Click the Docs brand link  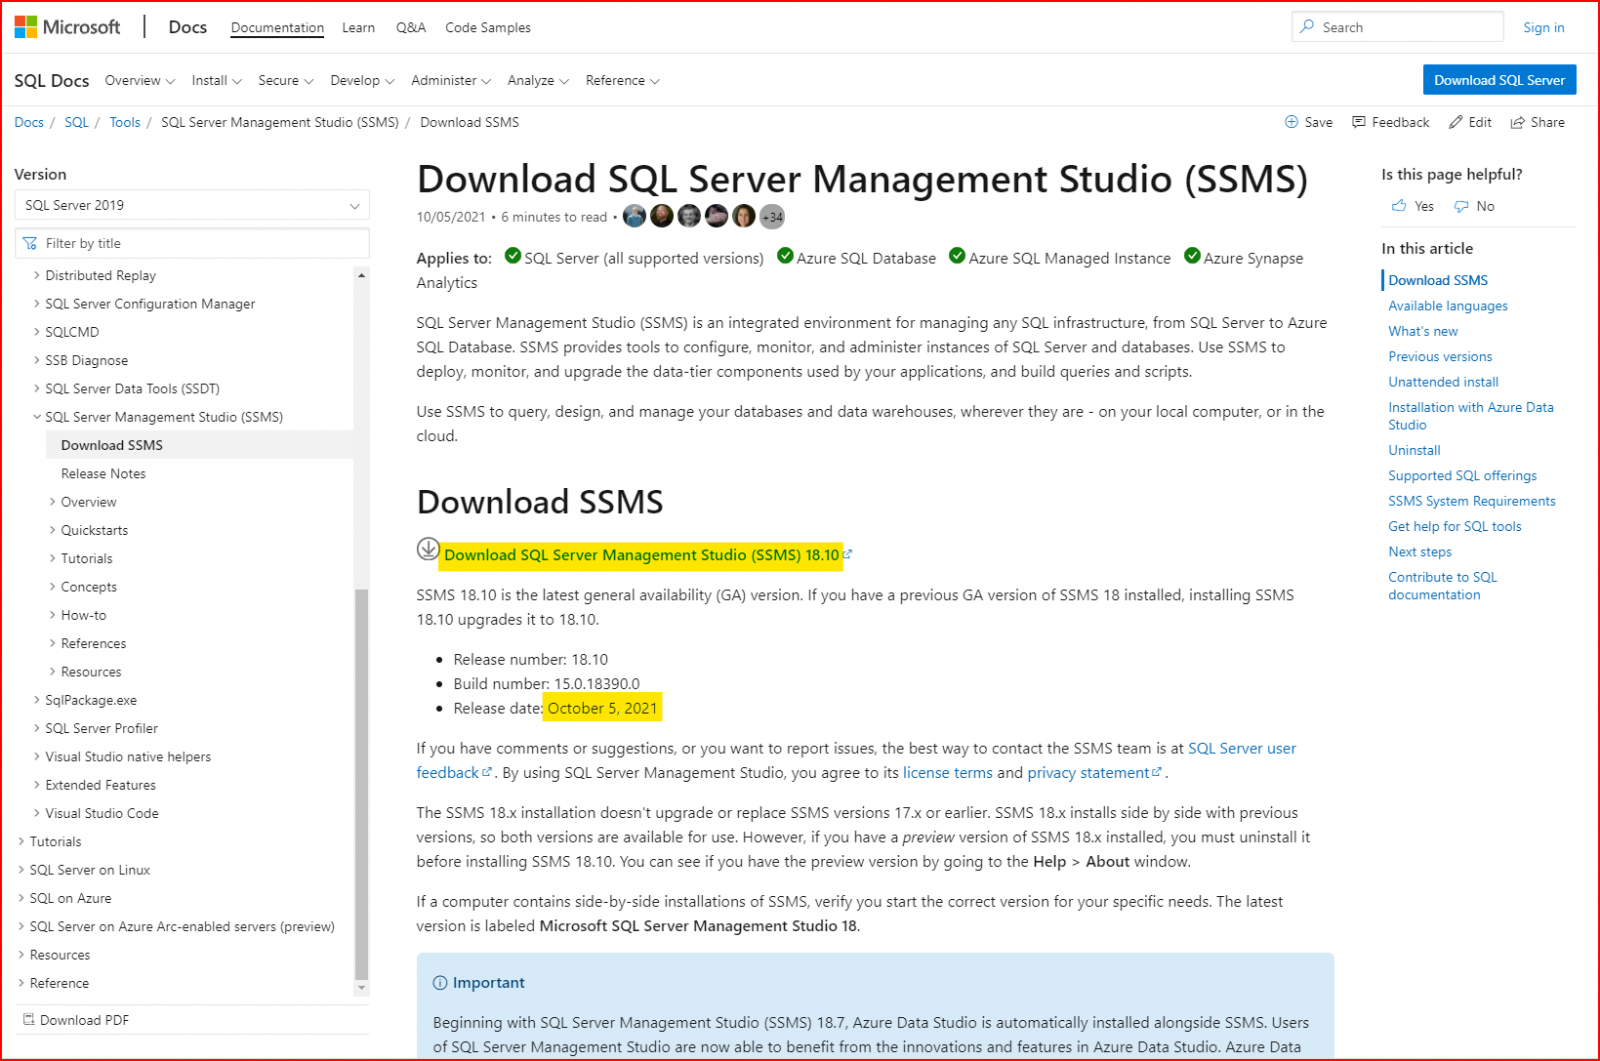188,27
